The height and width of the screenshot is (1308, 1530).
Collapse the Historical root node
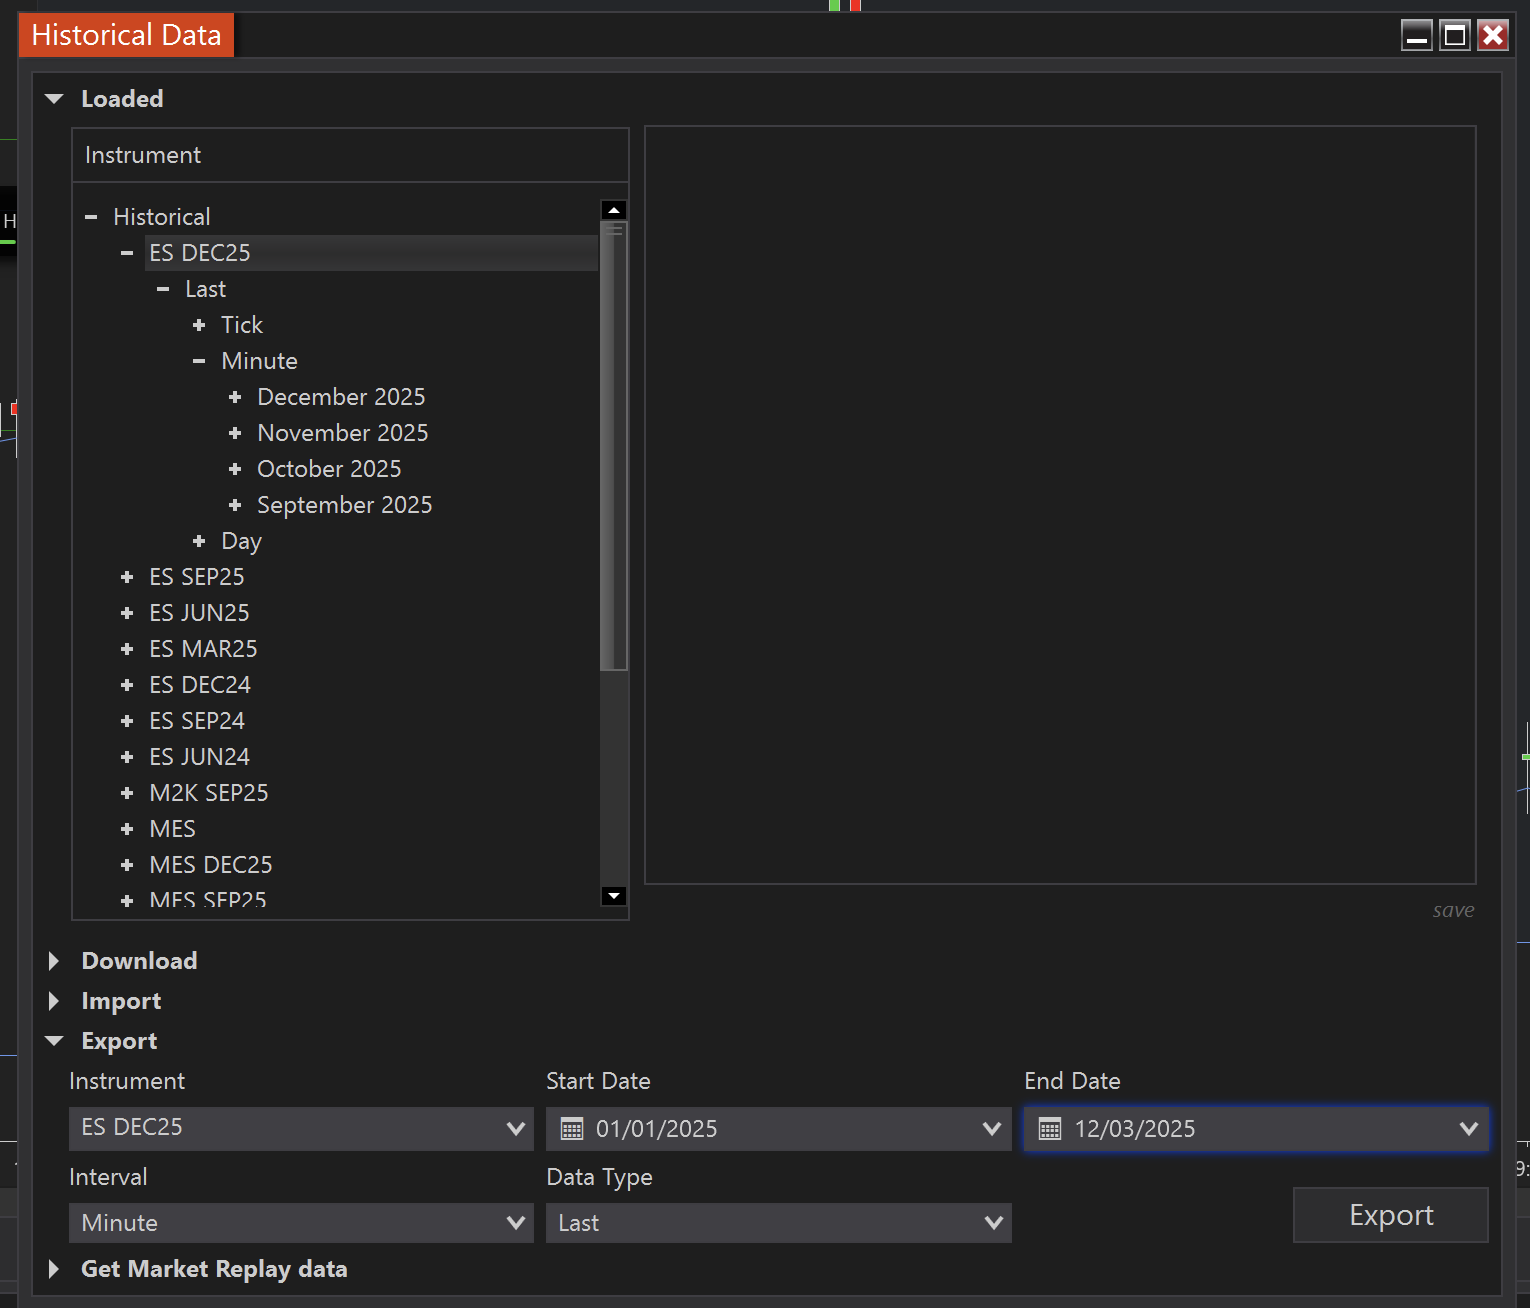(91, 217)
